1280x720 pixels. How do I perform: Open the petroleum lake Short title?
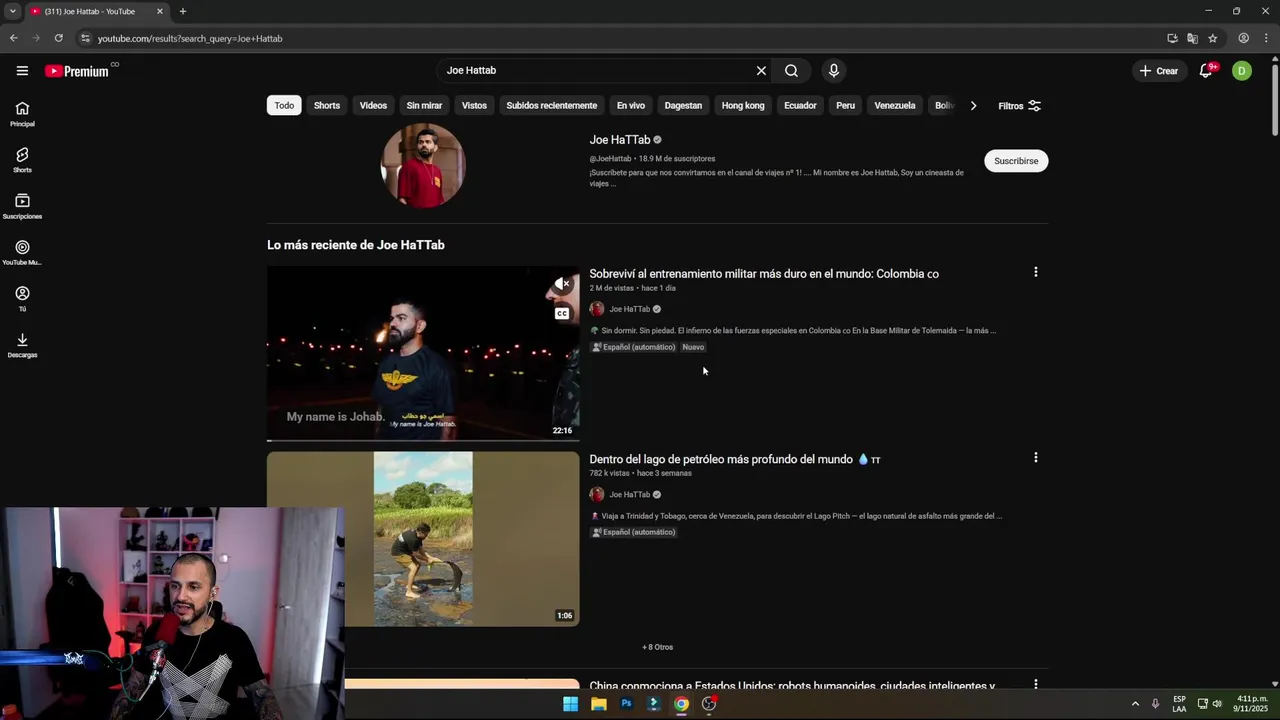click(735, 460)
